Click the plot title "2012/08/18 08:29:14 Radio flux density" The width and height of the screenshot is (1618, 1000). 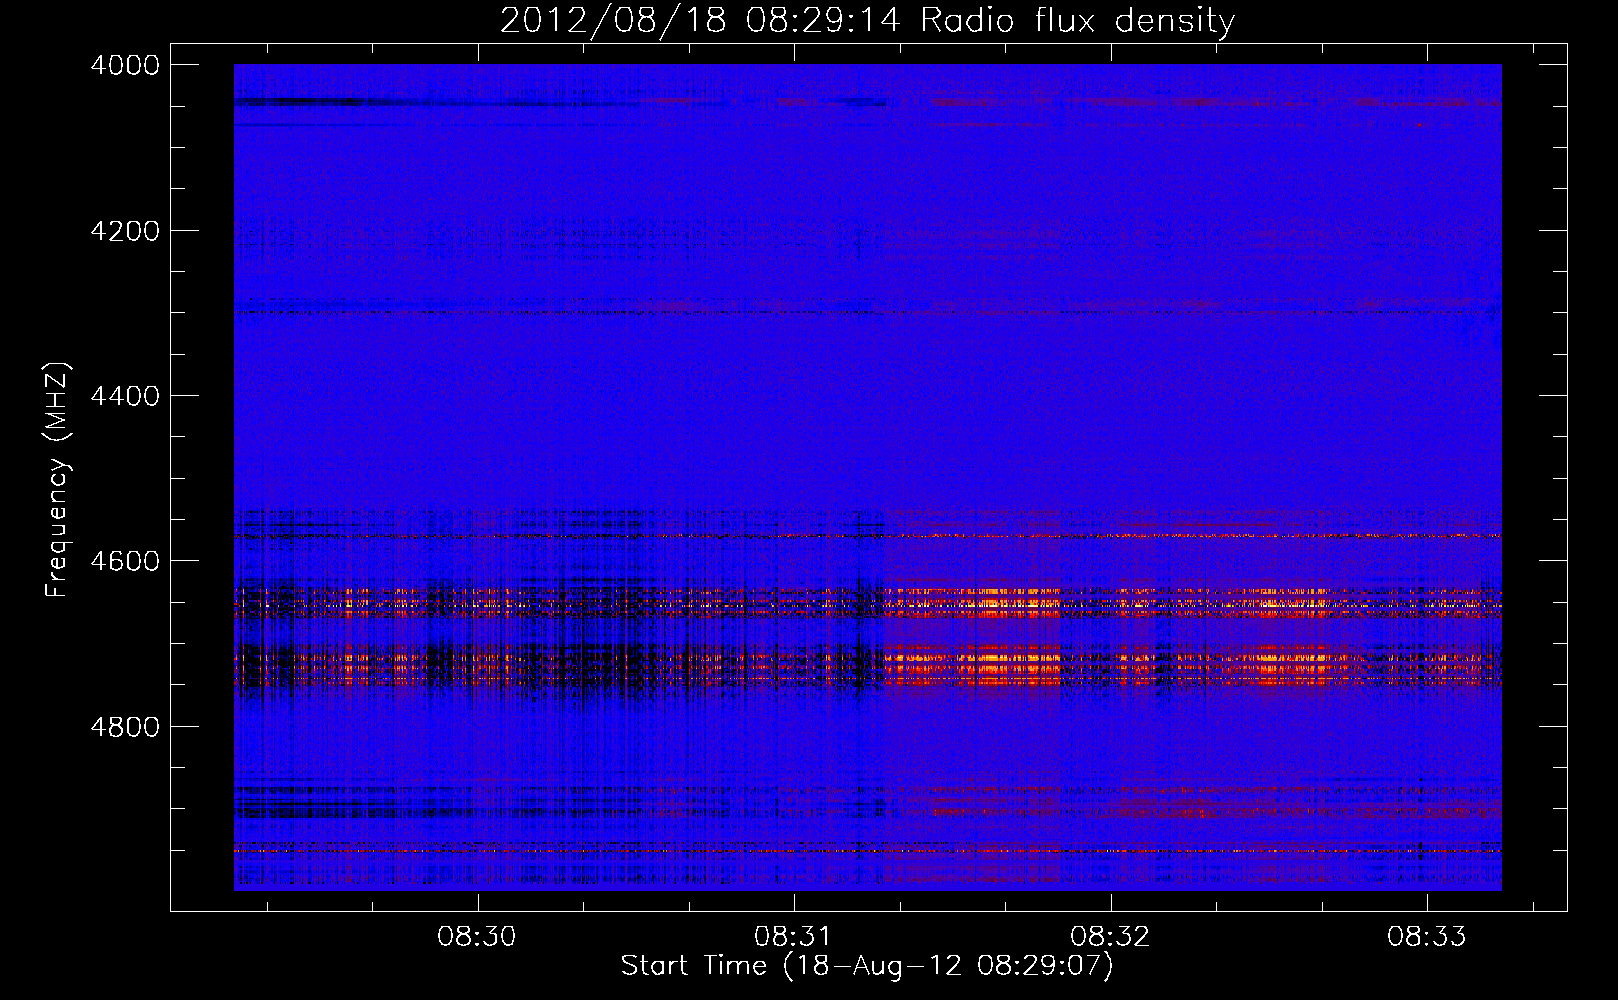(867, 20)
